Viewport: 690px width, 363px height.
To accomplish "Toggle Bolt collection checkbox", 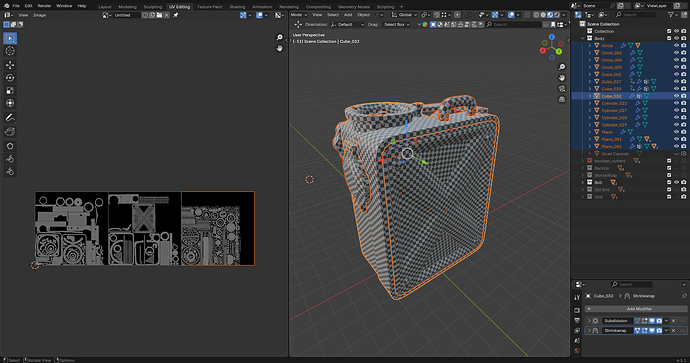I will (669, 182).
